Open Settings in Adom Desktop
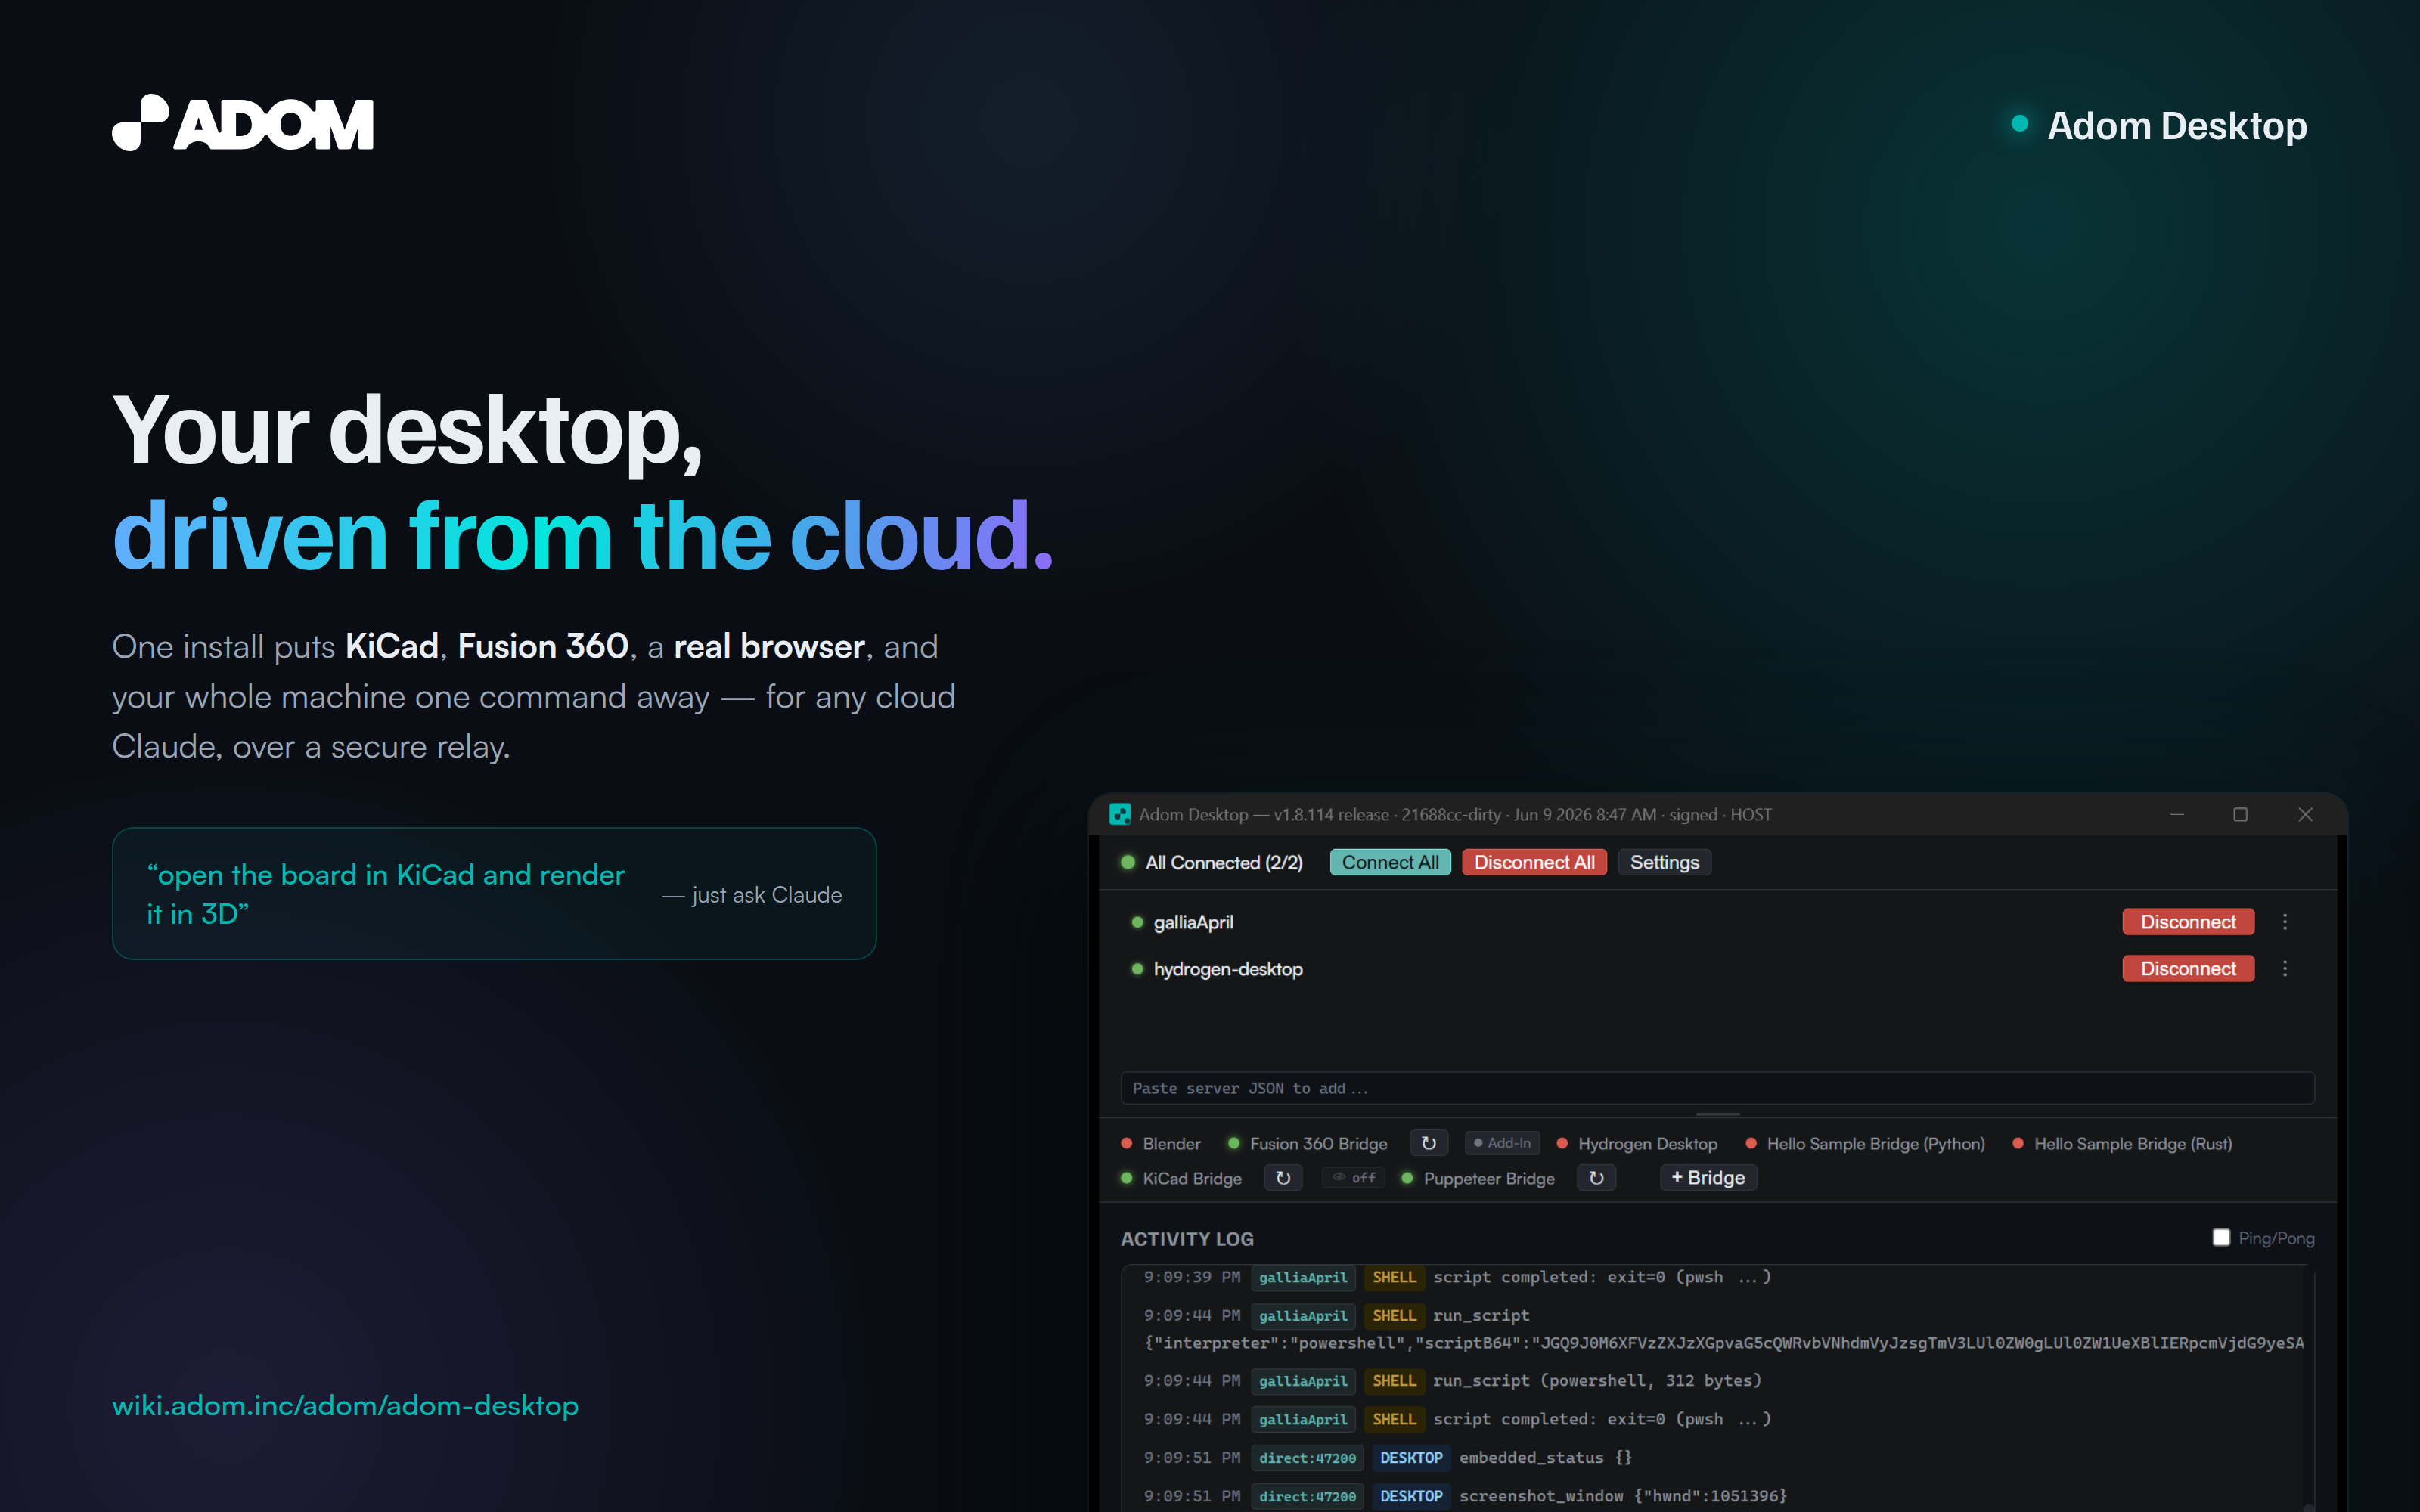The width and height of the screenshot is (2420, 1512). pos(1664,862)
